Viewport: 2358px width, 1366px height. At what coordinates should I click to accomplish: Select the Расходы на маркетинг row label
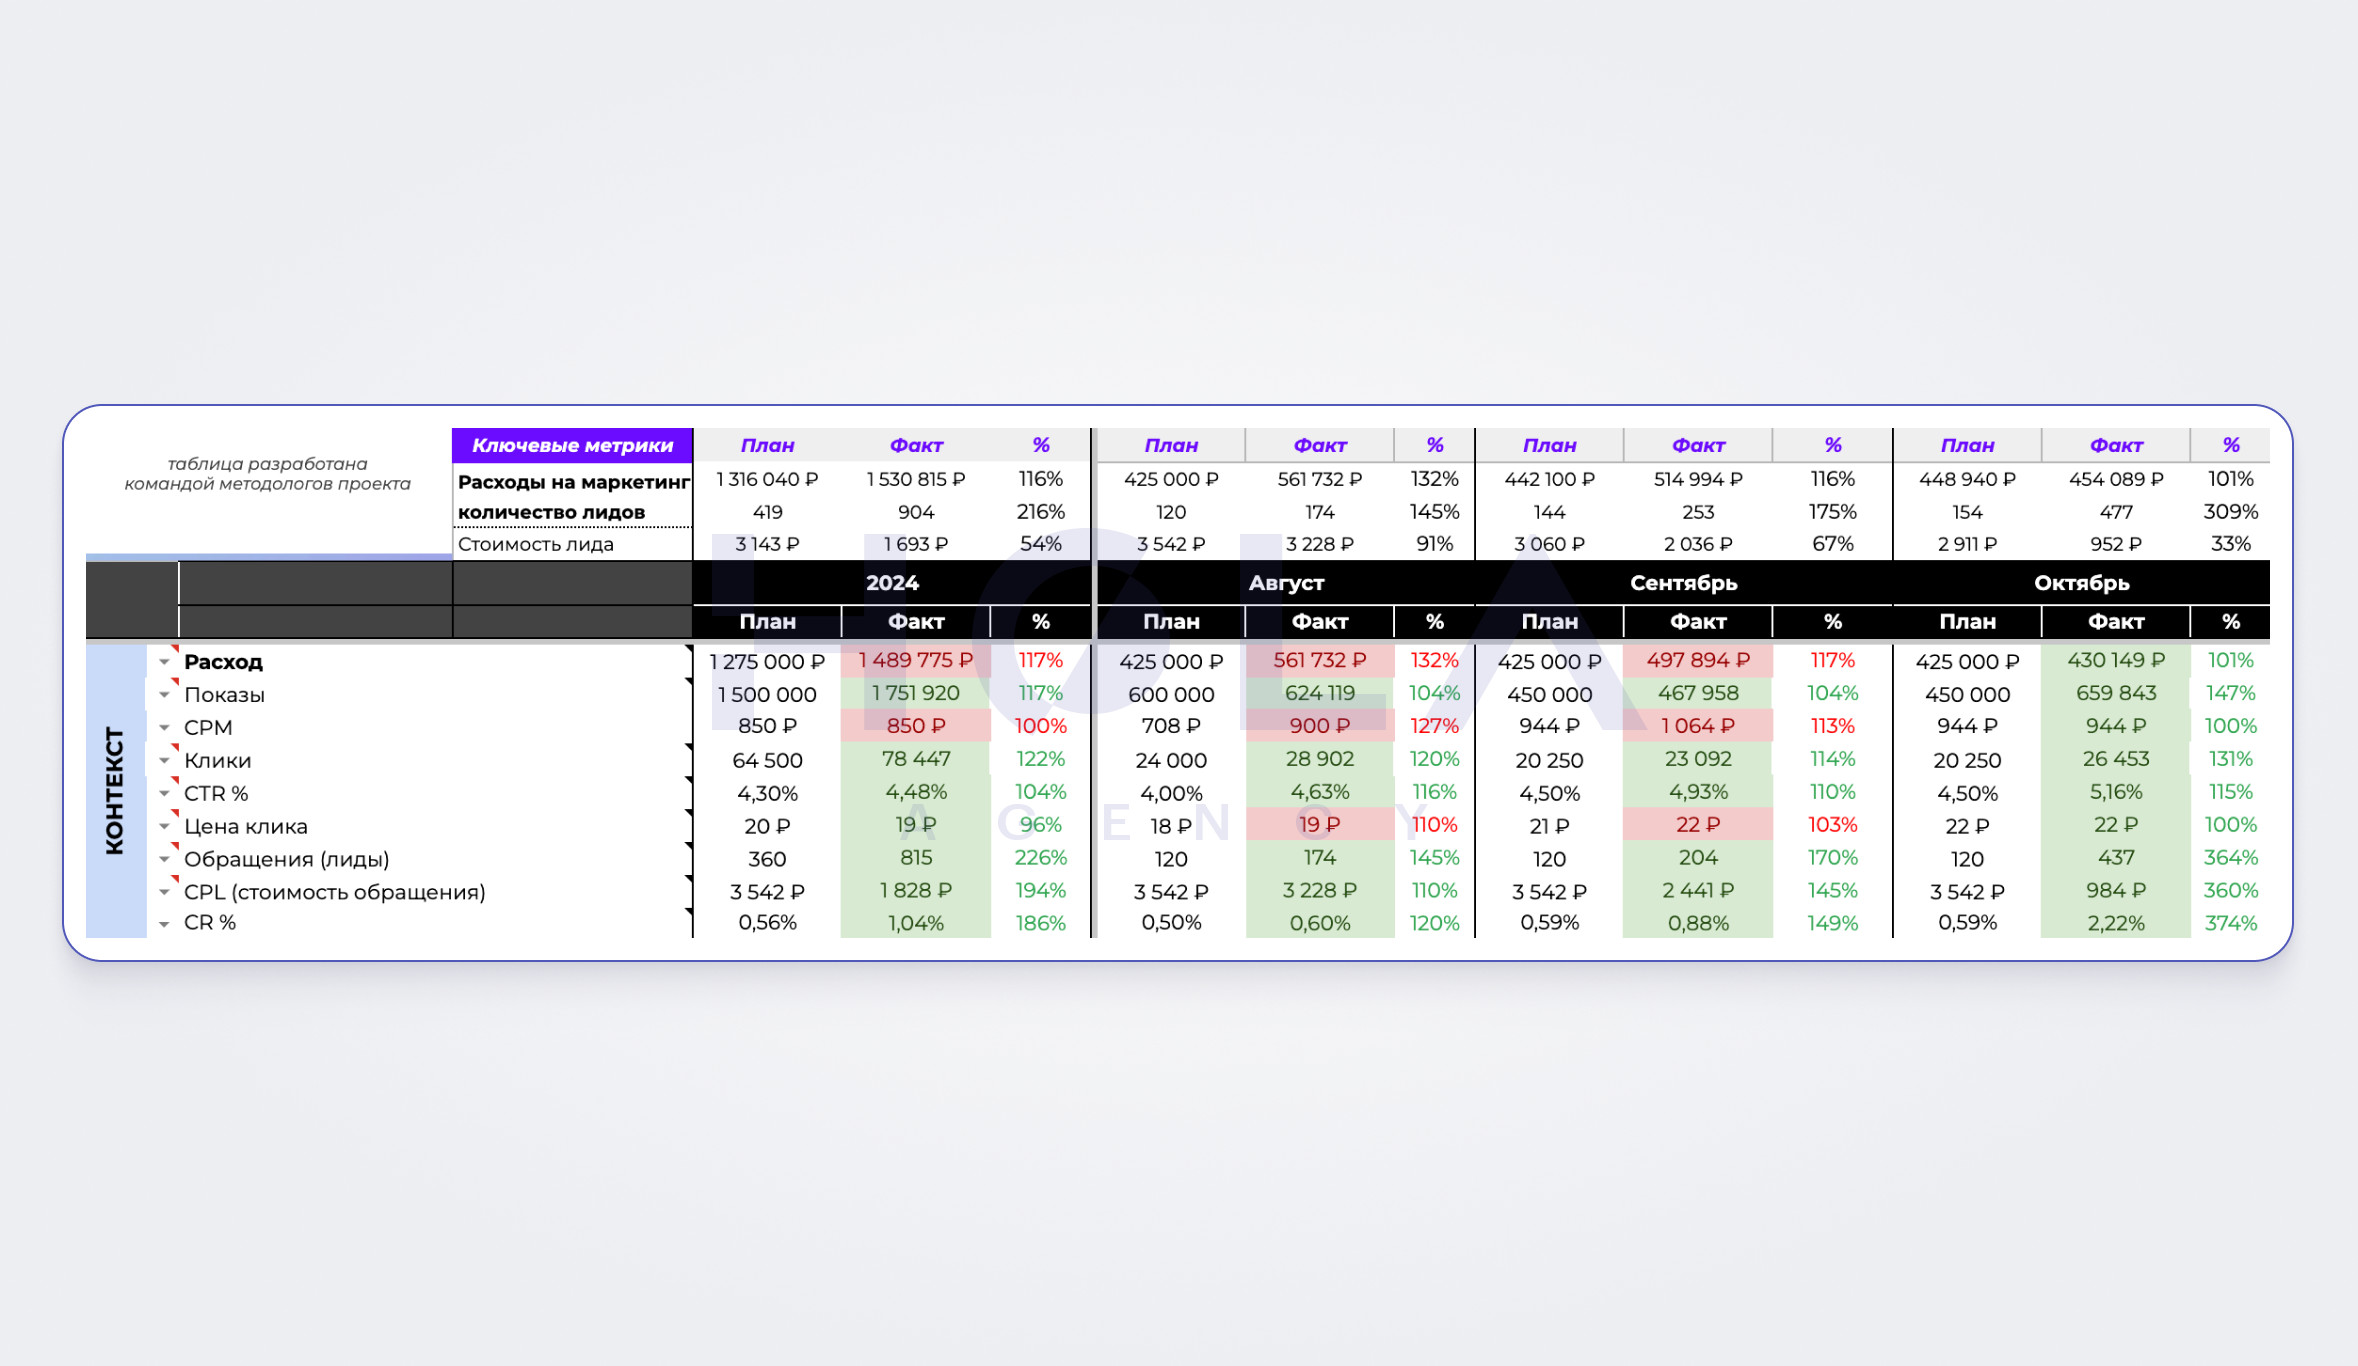click(x=573, y=482)
